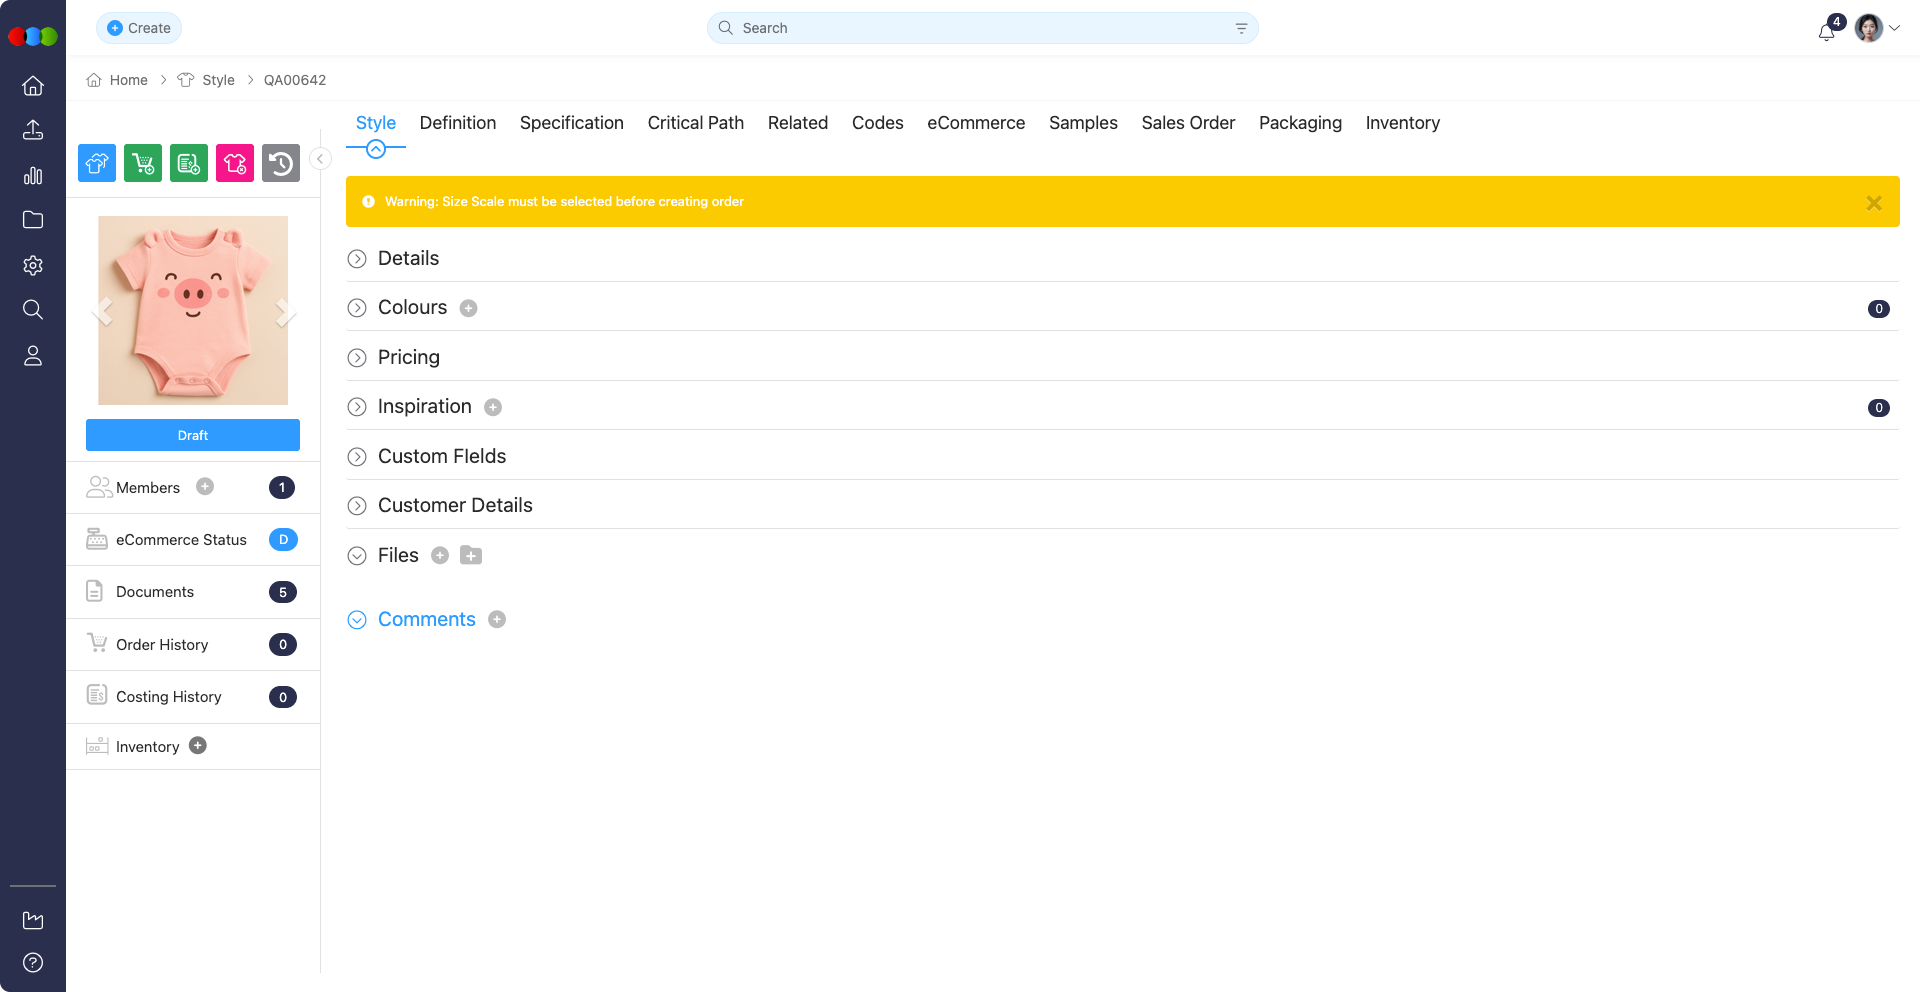Click the blue duplicate style shirts icon
The height and width of the screenshot is (992, 1920).
pos(97,163)
